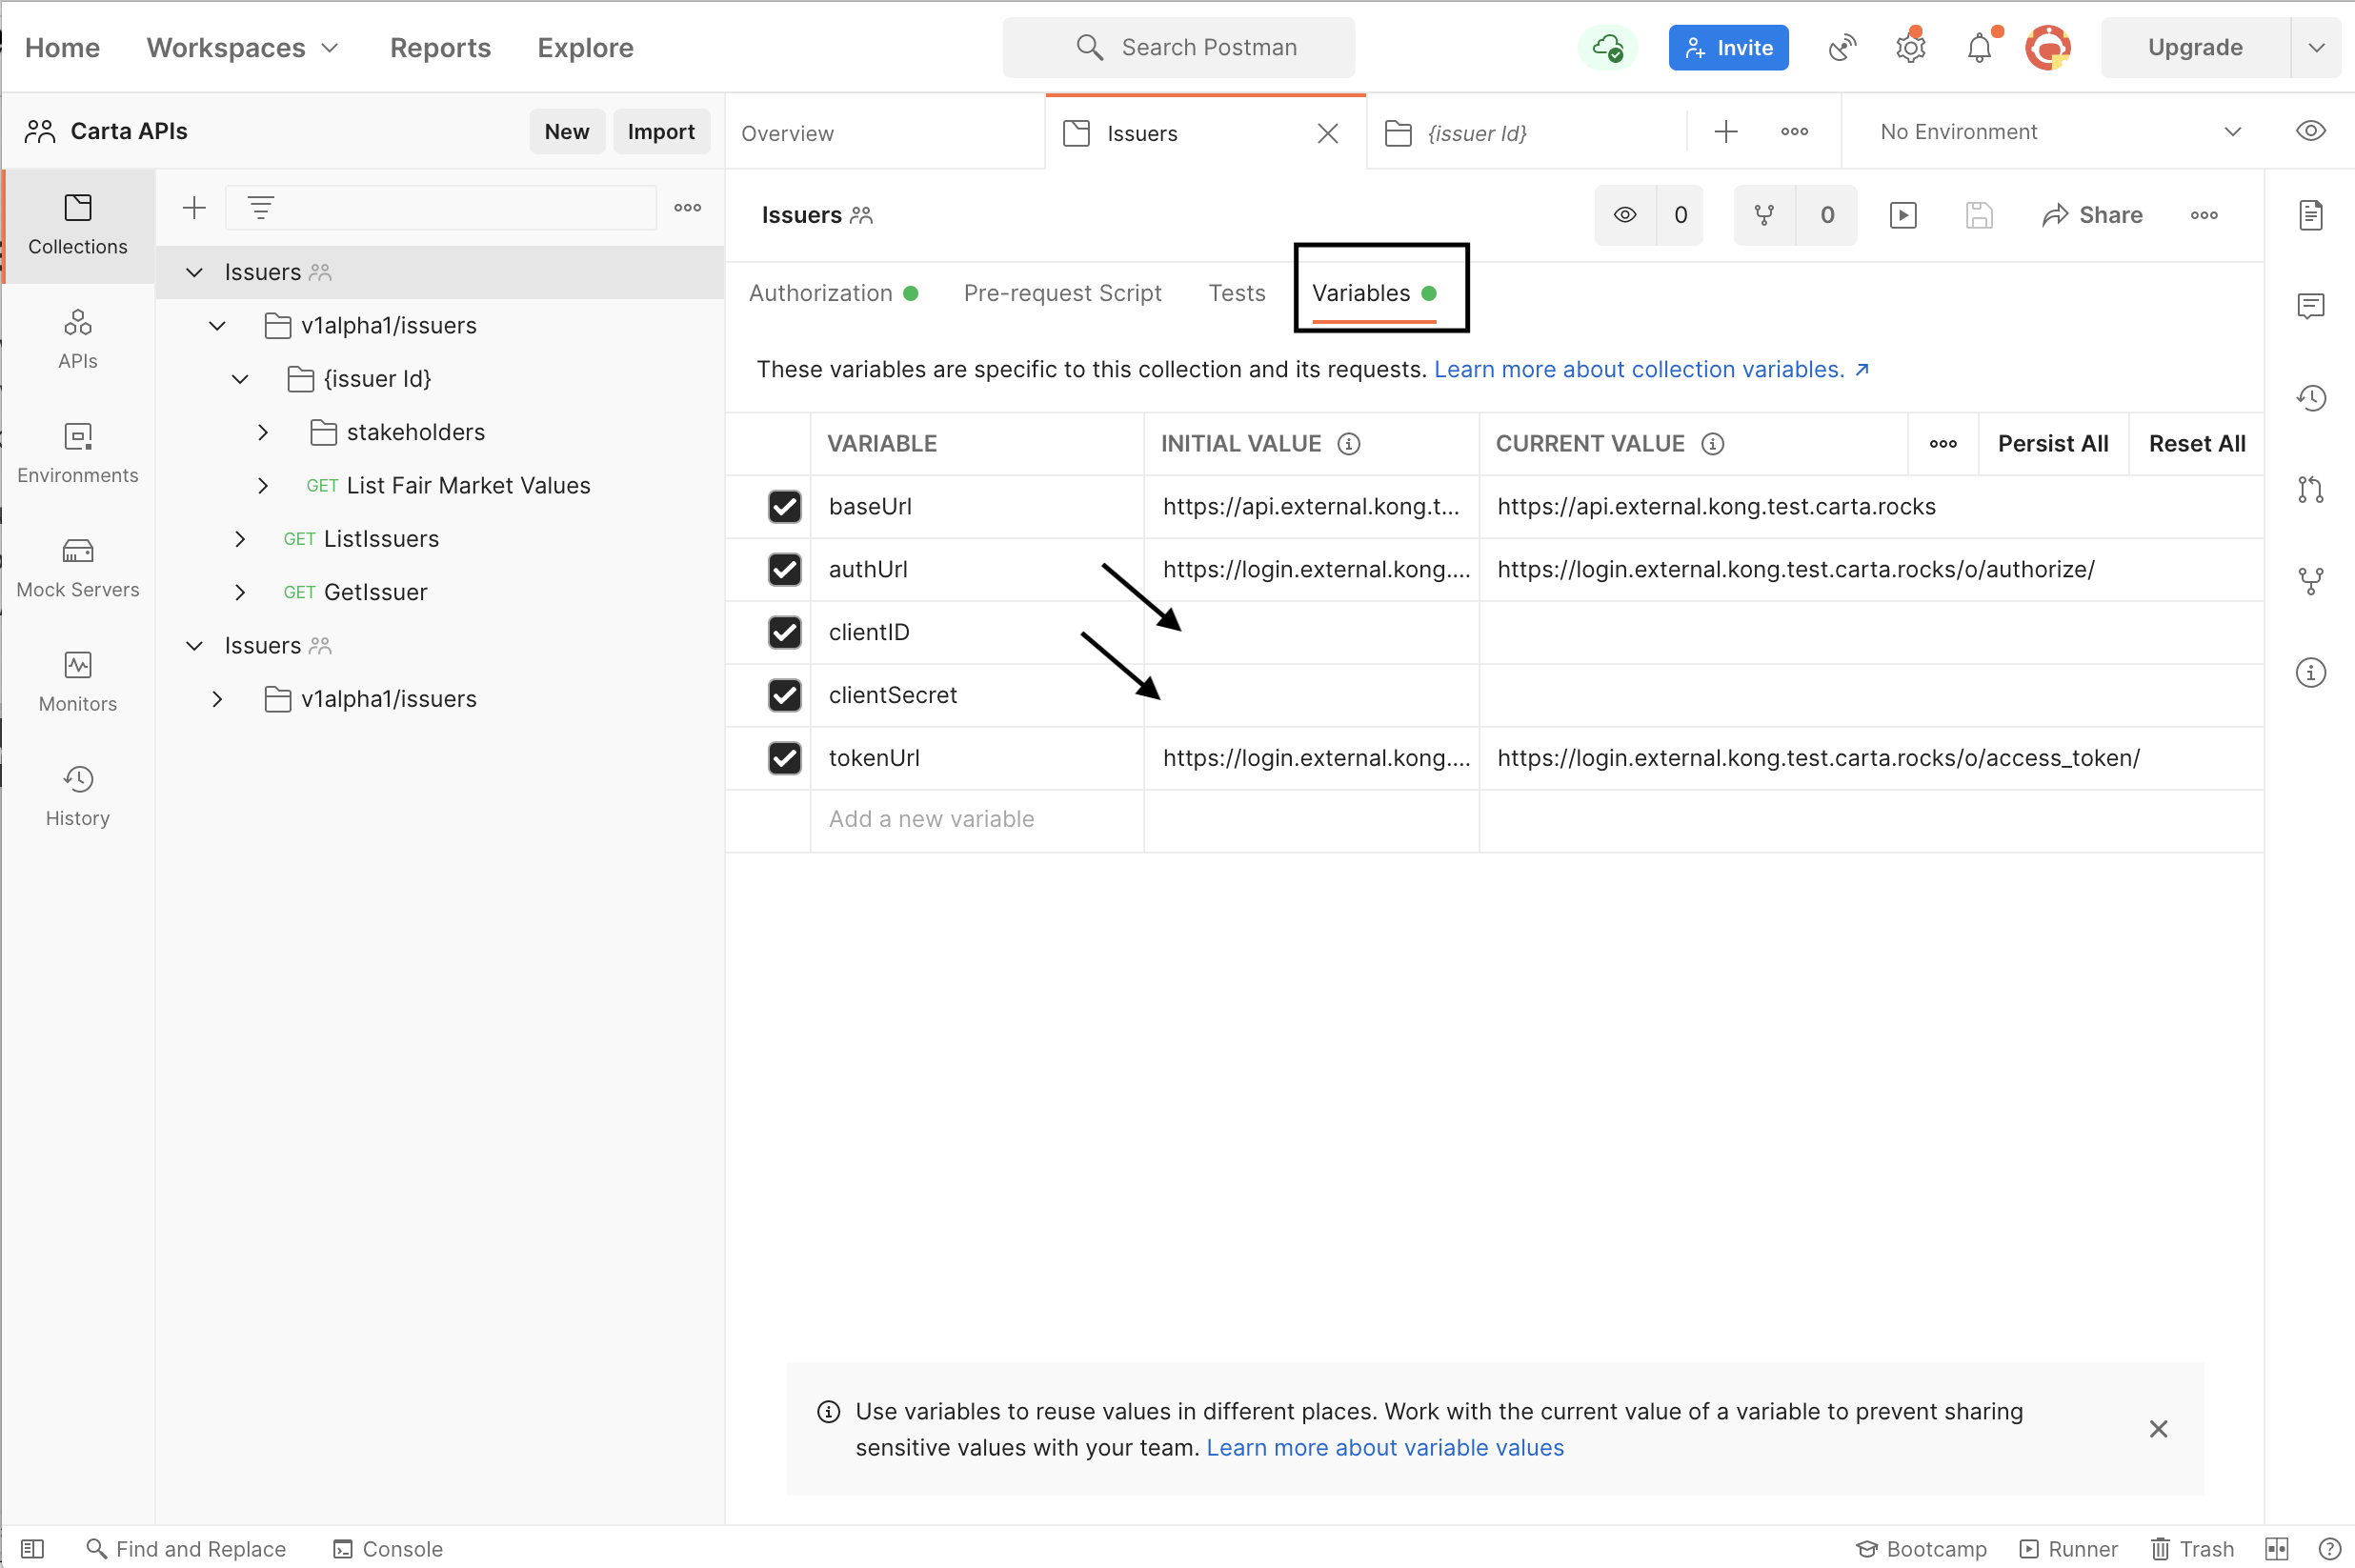
Task: Collapse the first v1alpha1/issuers folder
Action: (217, 325)
